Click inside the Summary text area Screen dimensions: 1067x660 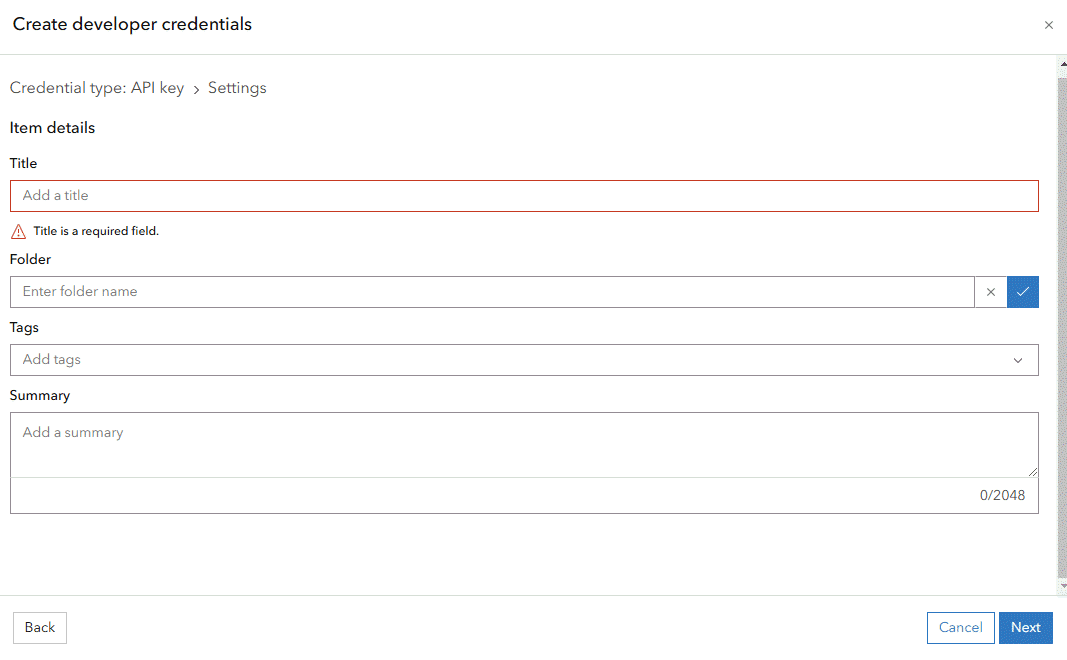[524, 445]
